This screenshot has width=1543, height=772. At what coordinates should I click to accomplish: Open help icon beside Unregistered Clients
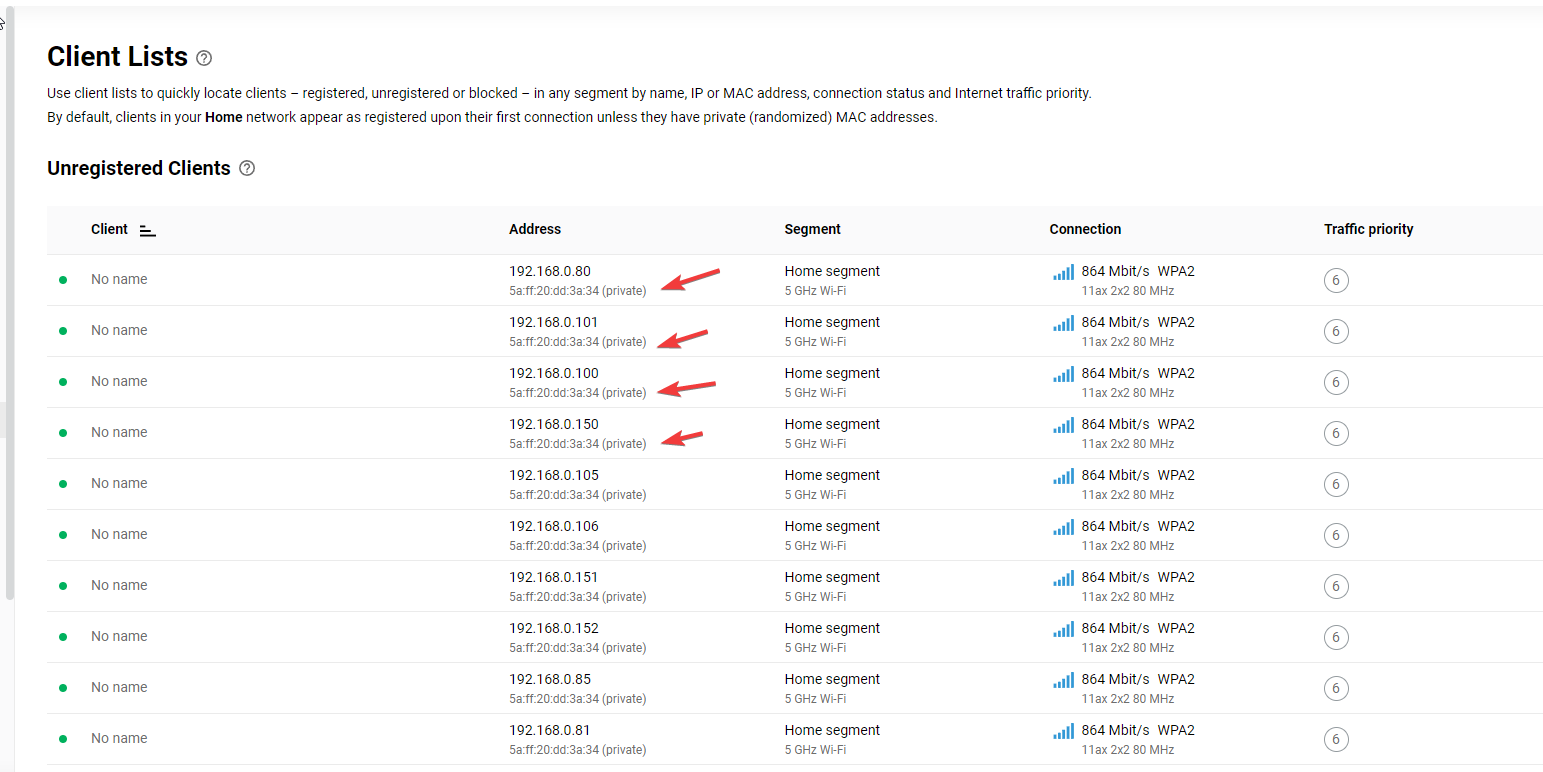(247, 168)
